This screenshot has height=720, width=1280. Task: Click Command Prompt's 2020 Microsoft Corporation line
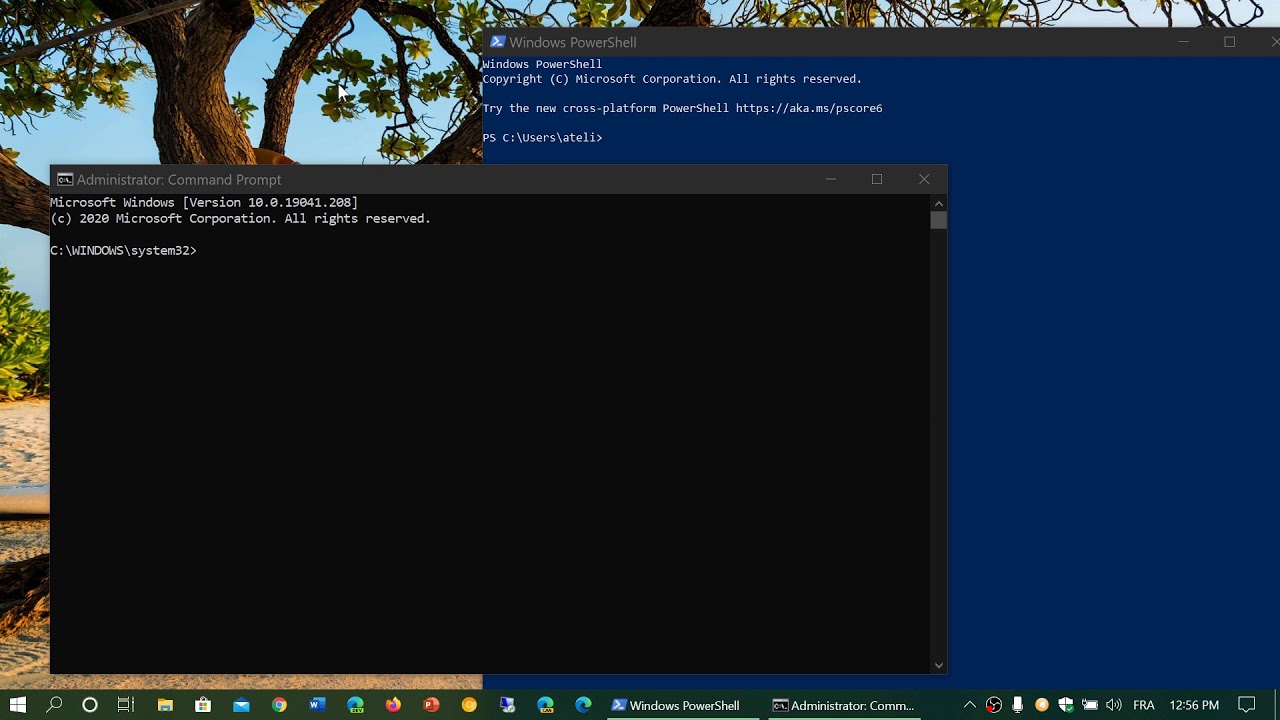[x=240, y=218]
